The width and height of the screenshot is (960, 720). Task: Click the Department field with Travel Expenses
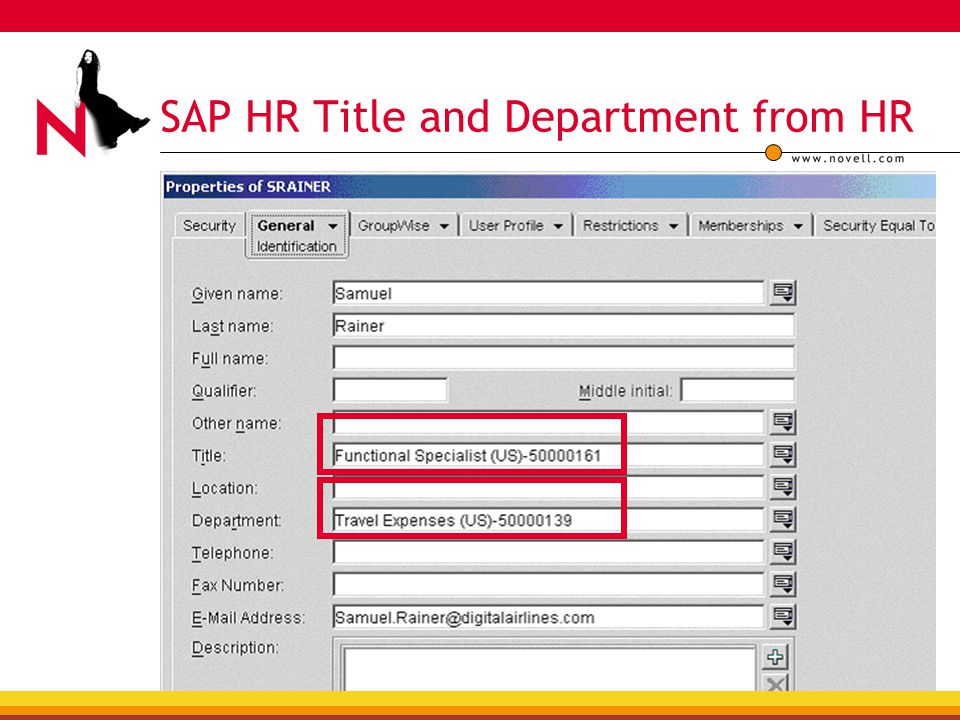[x=549, y=520]
